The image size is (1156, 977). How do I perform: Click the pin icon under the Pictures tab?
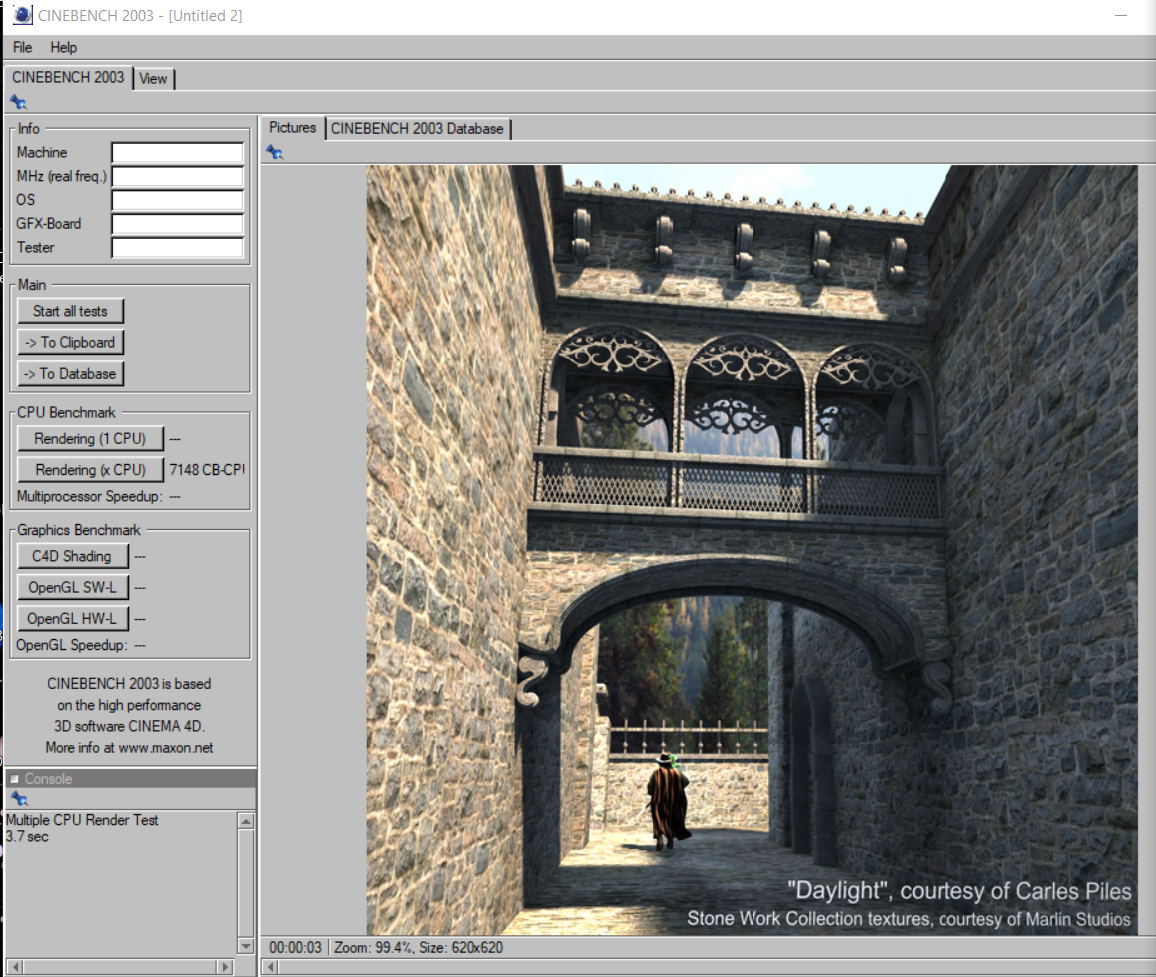[274, 152]
